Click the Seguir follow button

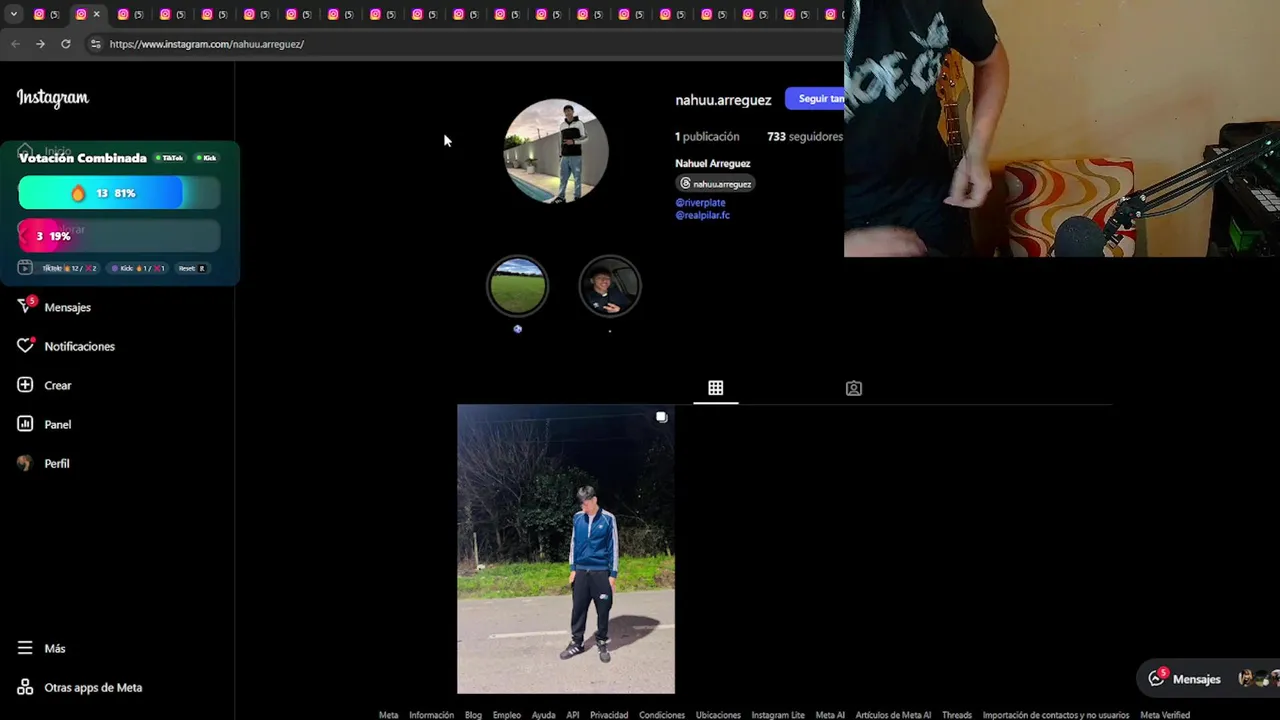pyautogui.click(x=815, y=98)
